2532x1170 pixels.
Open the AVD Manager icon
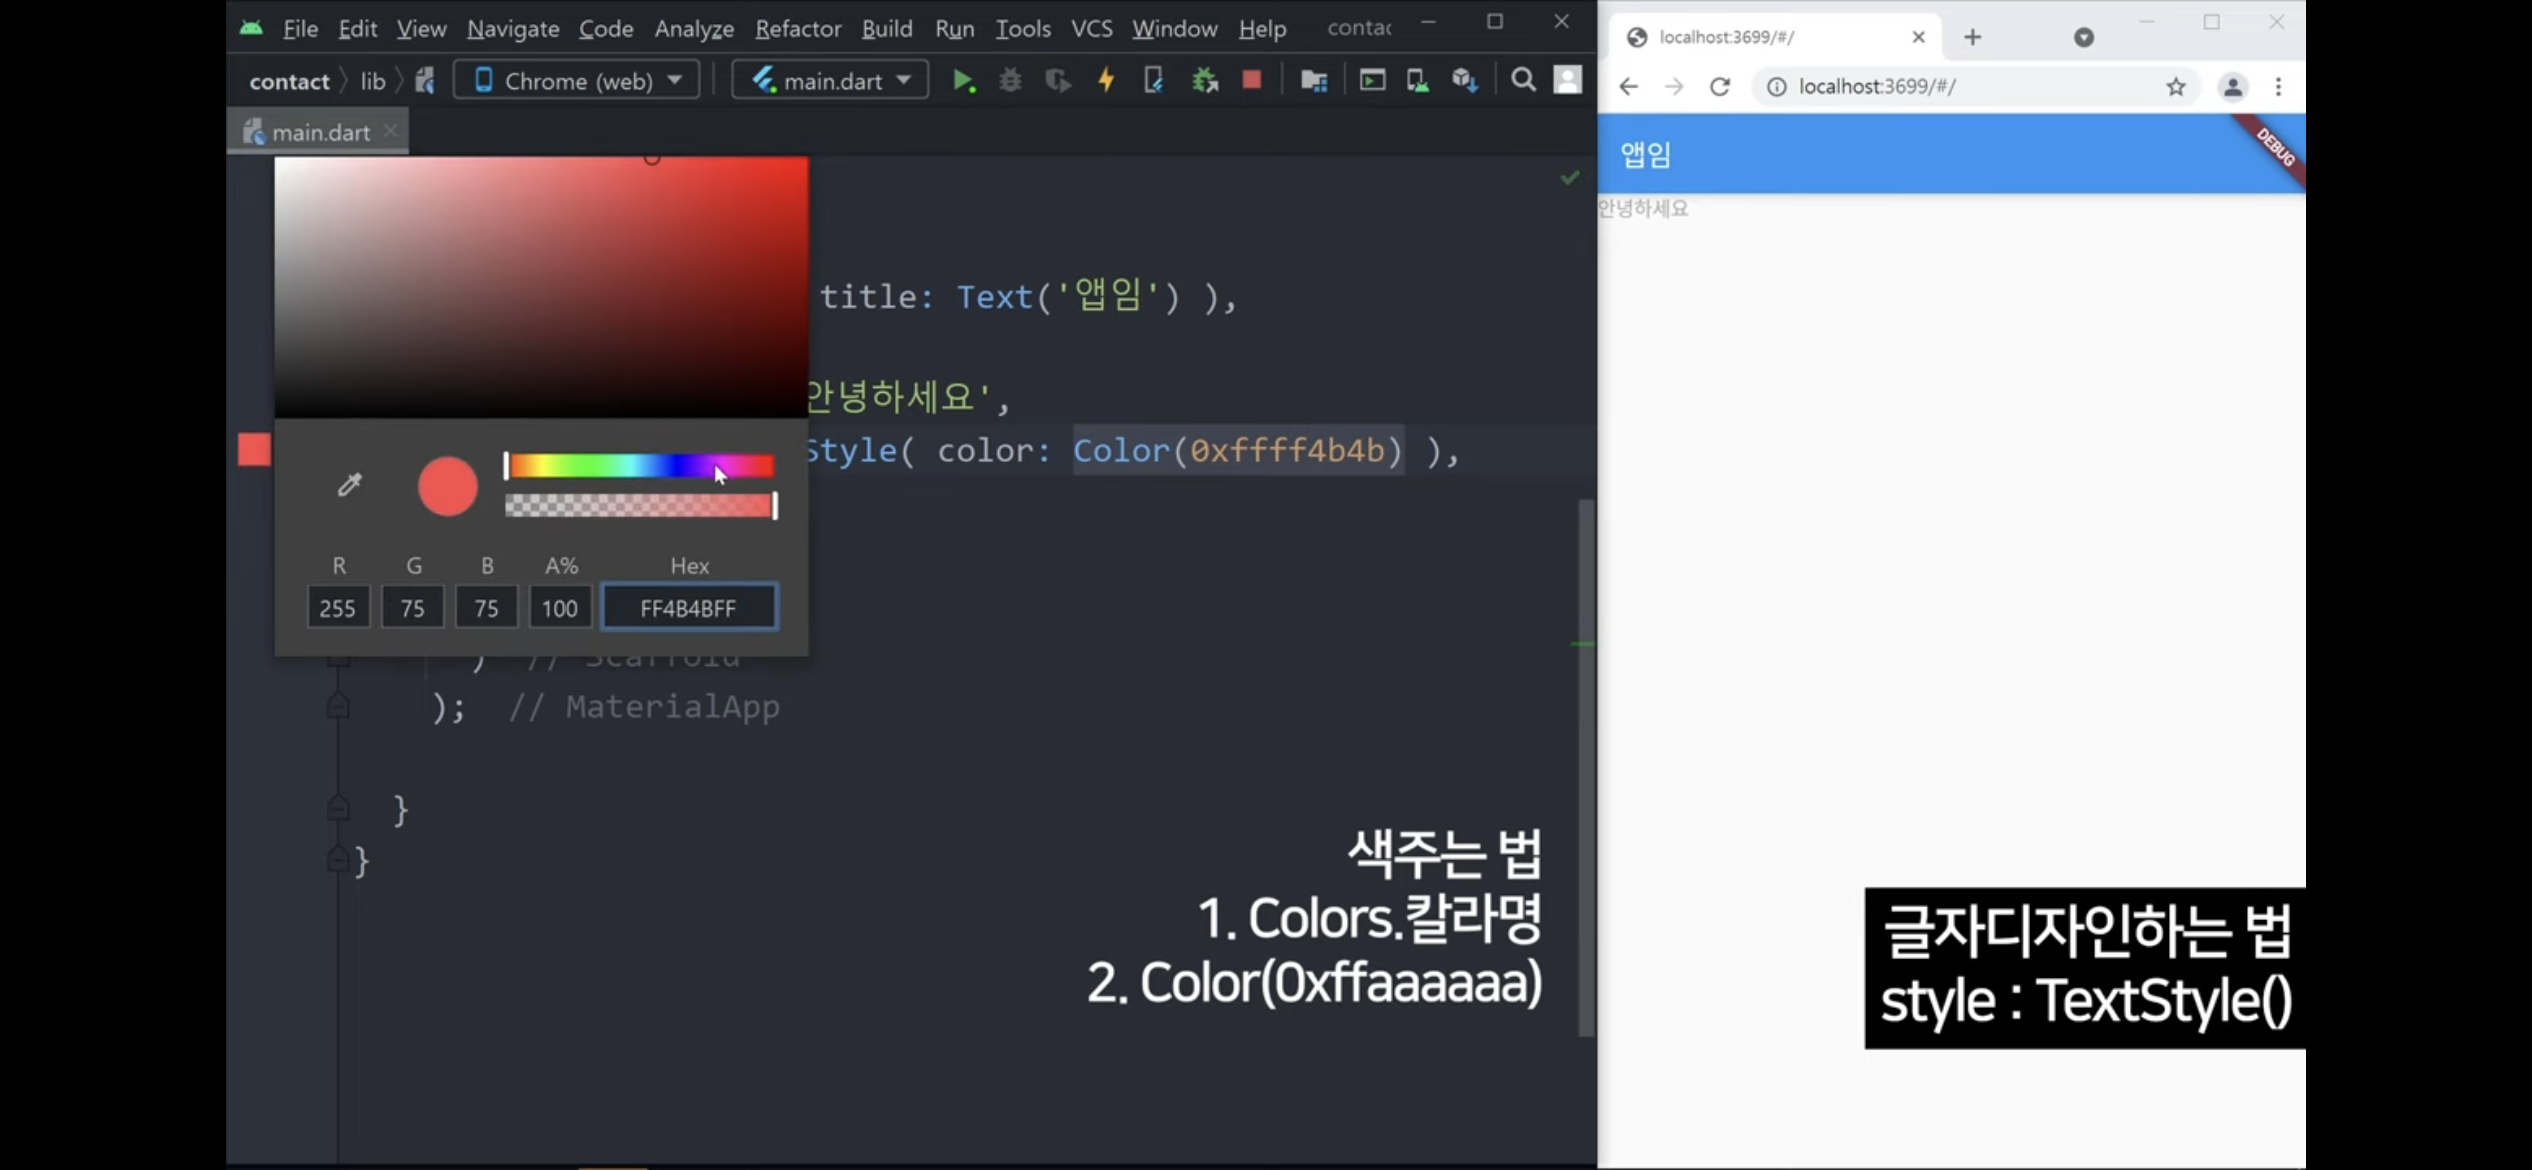pos(1417,81)
